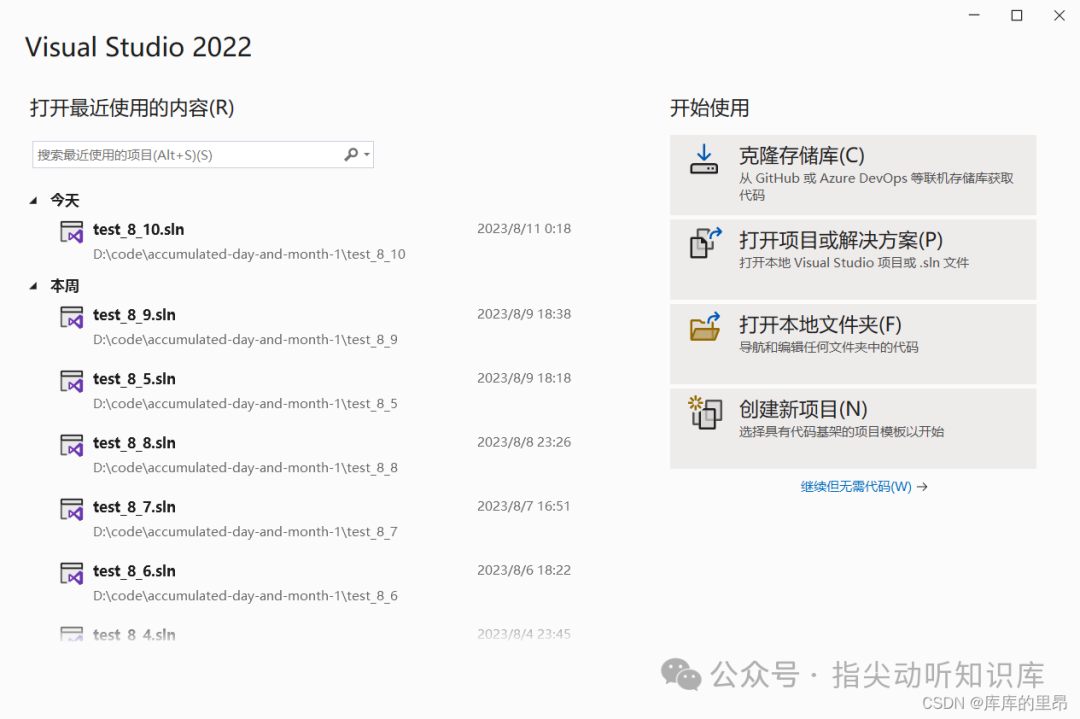Click the test_8_8.sln solution icon
Screen dimensions: 1080x719
[x=72, y=445]
